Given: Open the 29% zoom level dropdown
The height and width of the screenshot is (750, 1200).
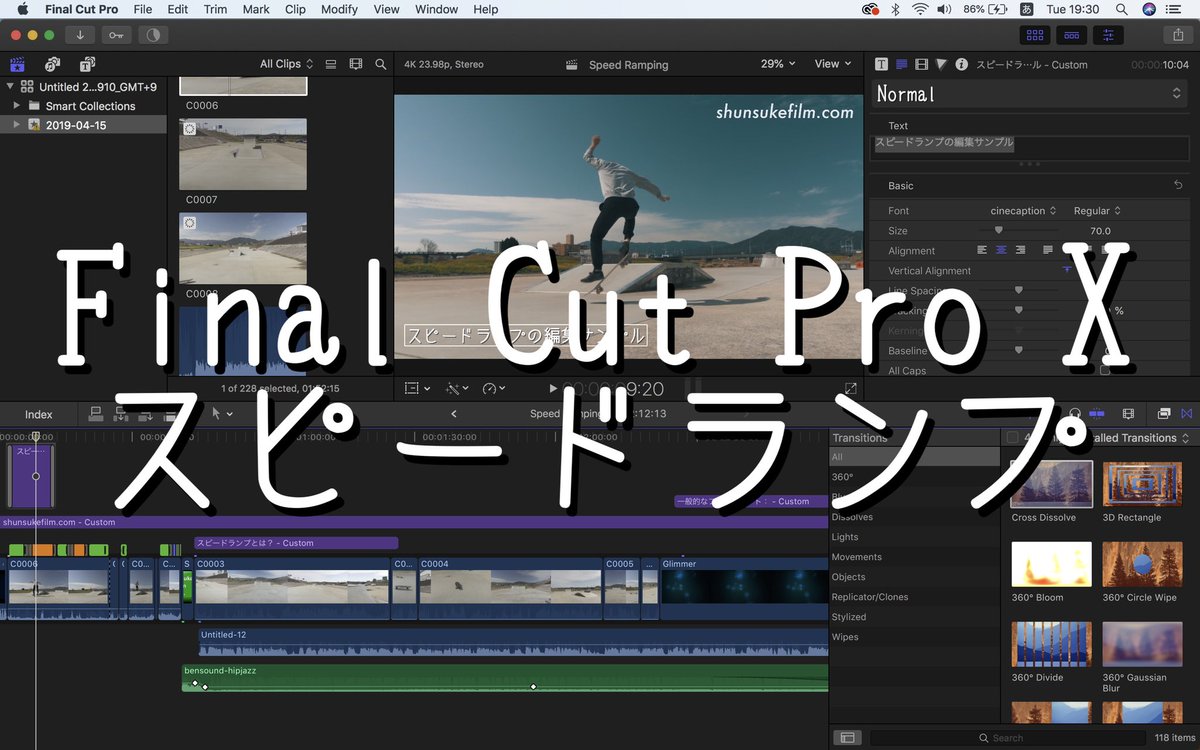Looking at the screenshot, I should pyautogui.click(x=778, y=64).
